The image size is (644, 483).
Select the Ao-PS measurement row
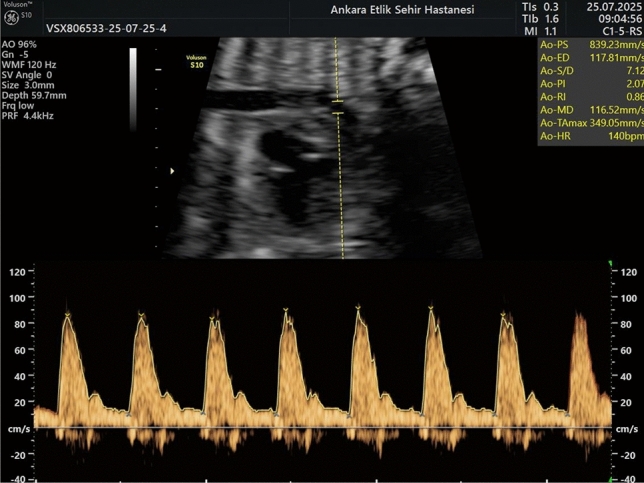pyautogui.click(x=591, y=45)
